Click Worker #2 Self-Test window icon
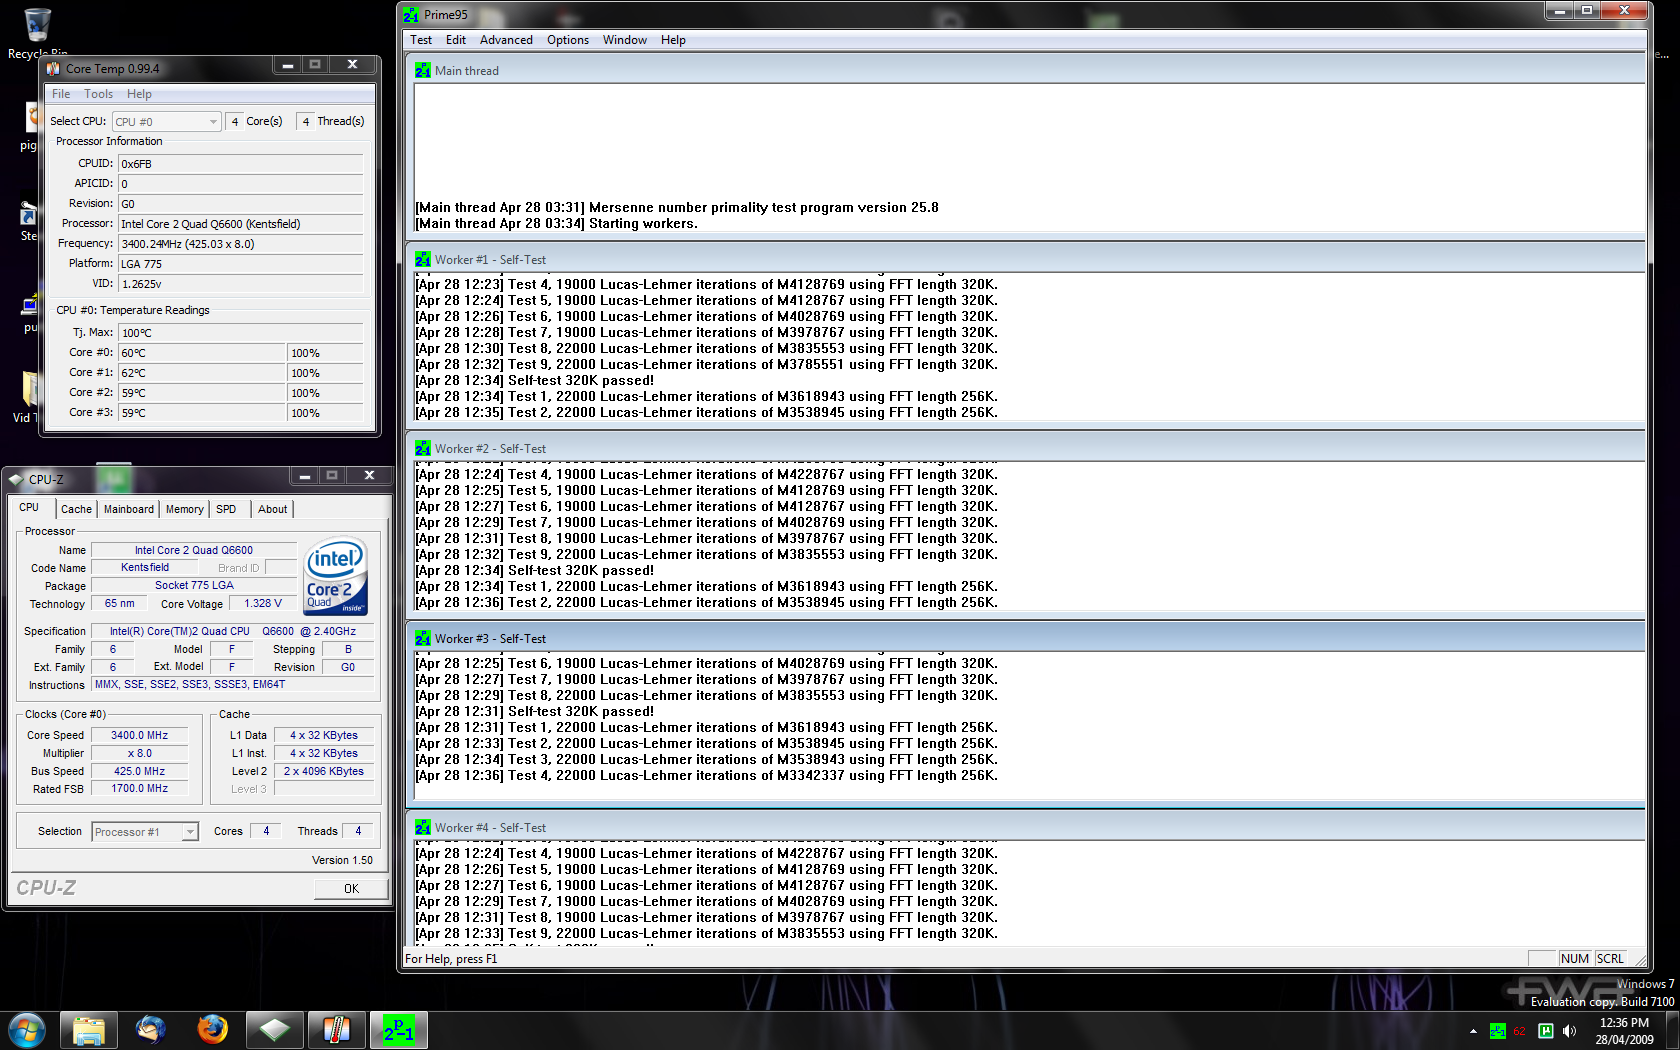Screen dimensions: 1680x1050 point(423,448)
